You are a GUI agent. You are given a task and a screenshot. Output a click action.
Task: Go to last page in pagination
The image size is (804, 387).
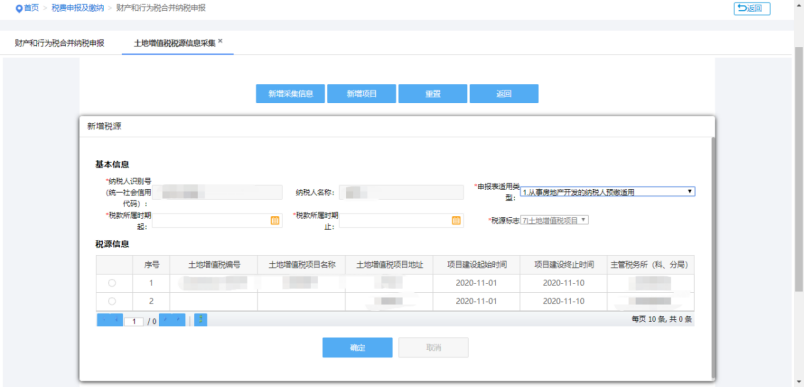[x=178, y=320]
